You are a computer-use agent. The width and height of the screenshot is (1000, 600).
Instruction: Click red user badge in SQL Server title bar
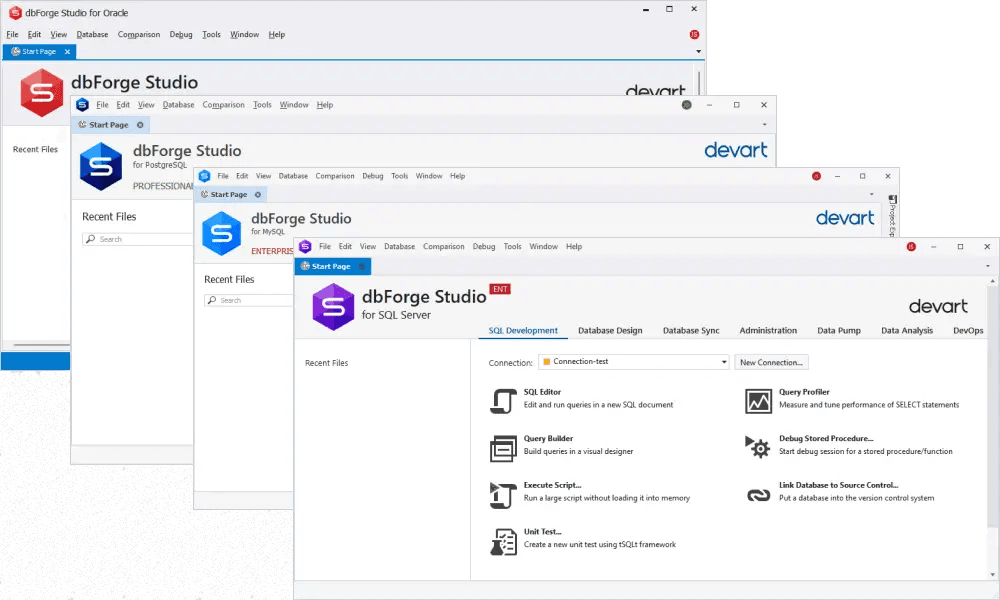(911, 247)
